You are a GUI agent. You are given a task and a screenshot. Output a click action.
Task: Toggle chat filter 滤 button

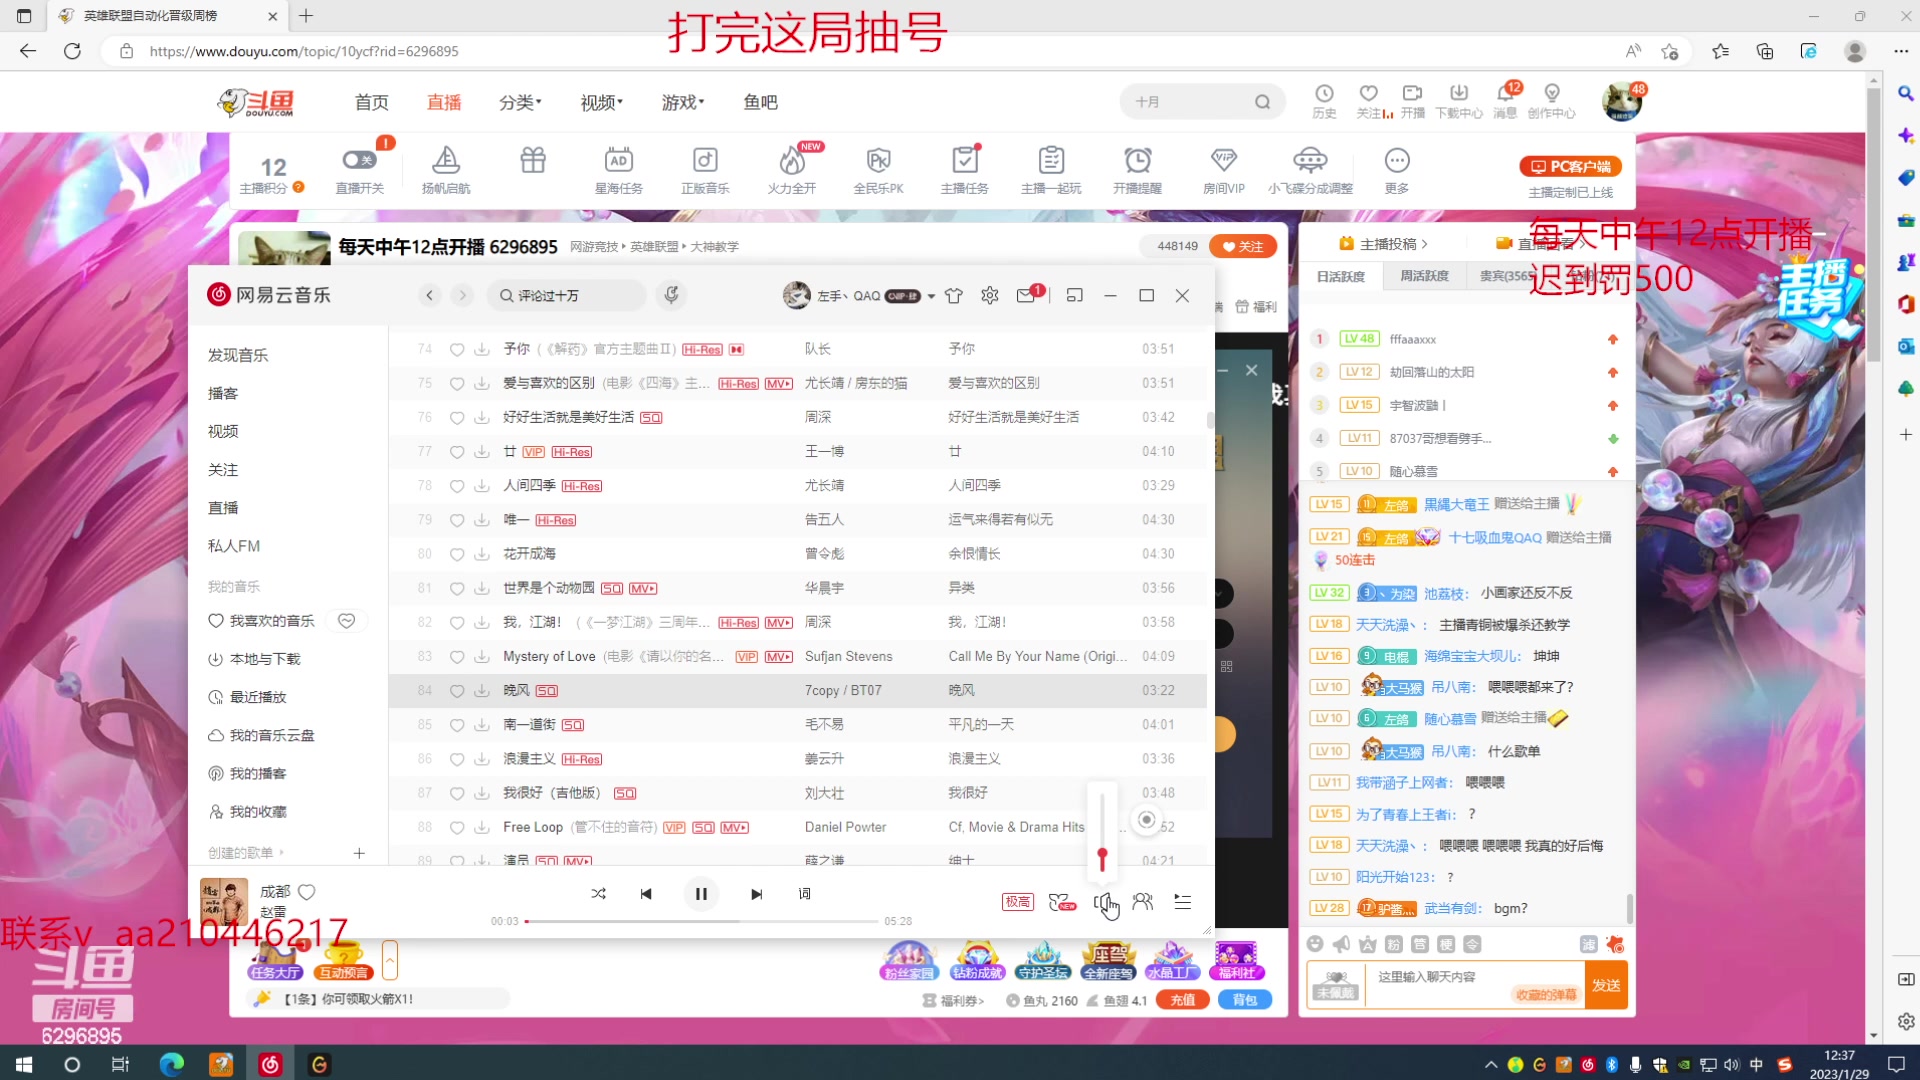[1588, 944]
